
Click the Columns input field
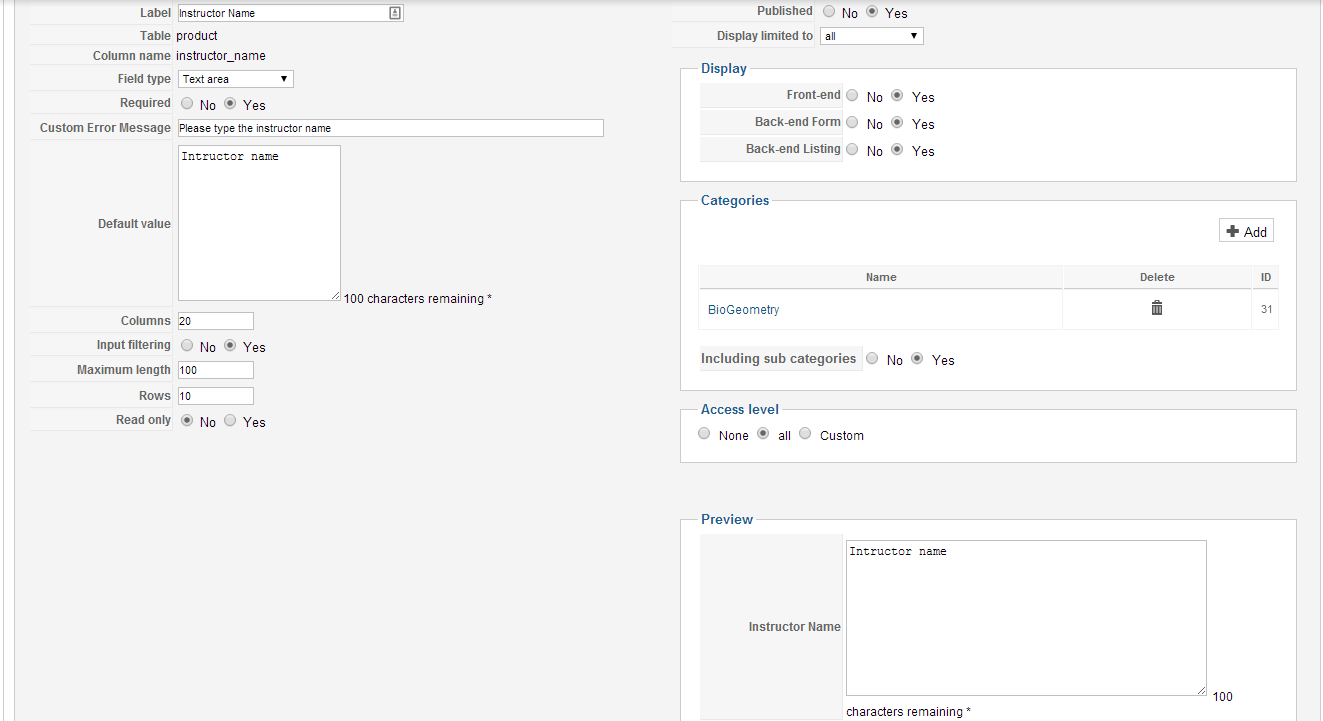click(x=215, y=321)
